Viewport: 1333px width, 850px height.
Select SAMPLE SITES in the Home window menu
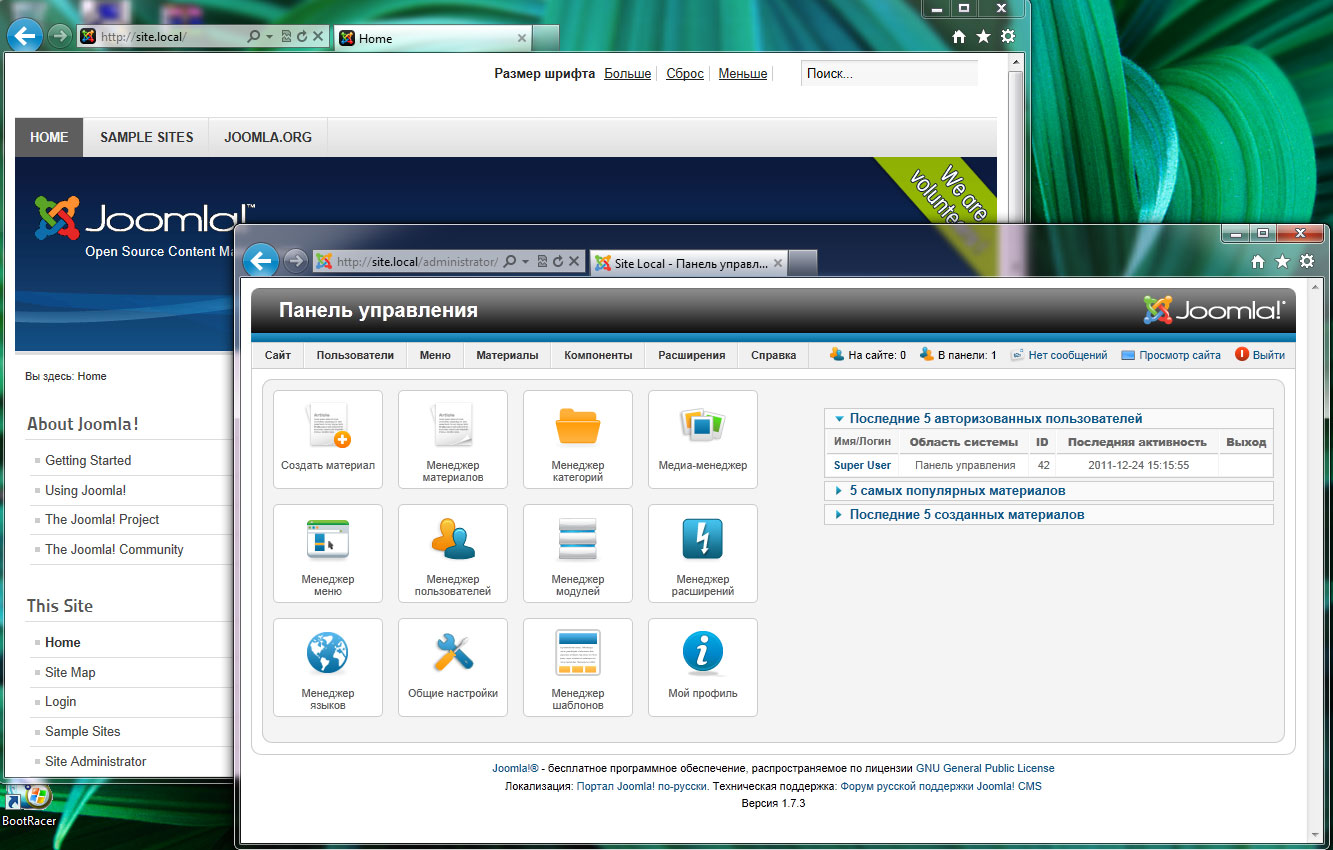point(147,137)
